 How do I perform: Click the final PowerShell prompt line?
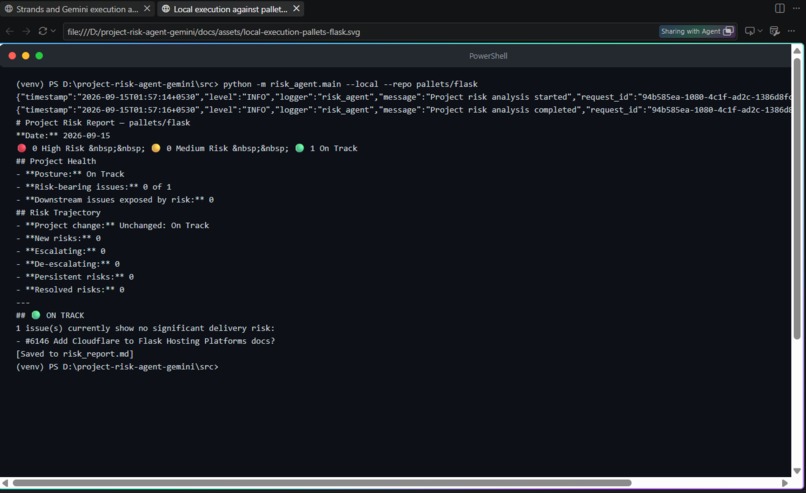117,367
